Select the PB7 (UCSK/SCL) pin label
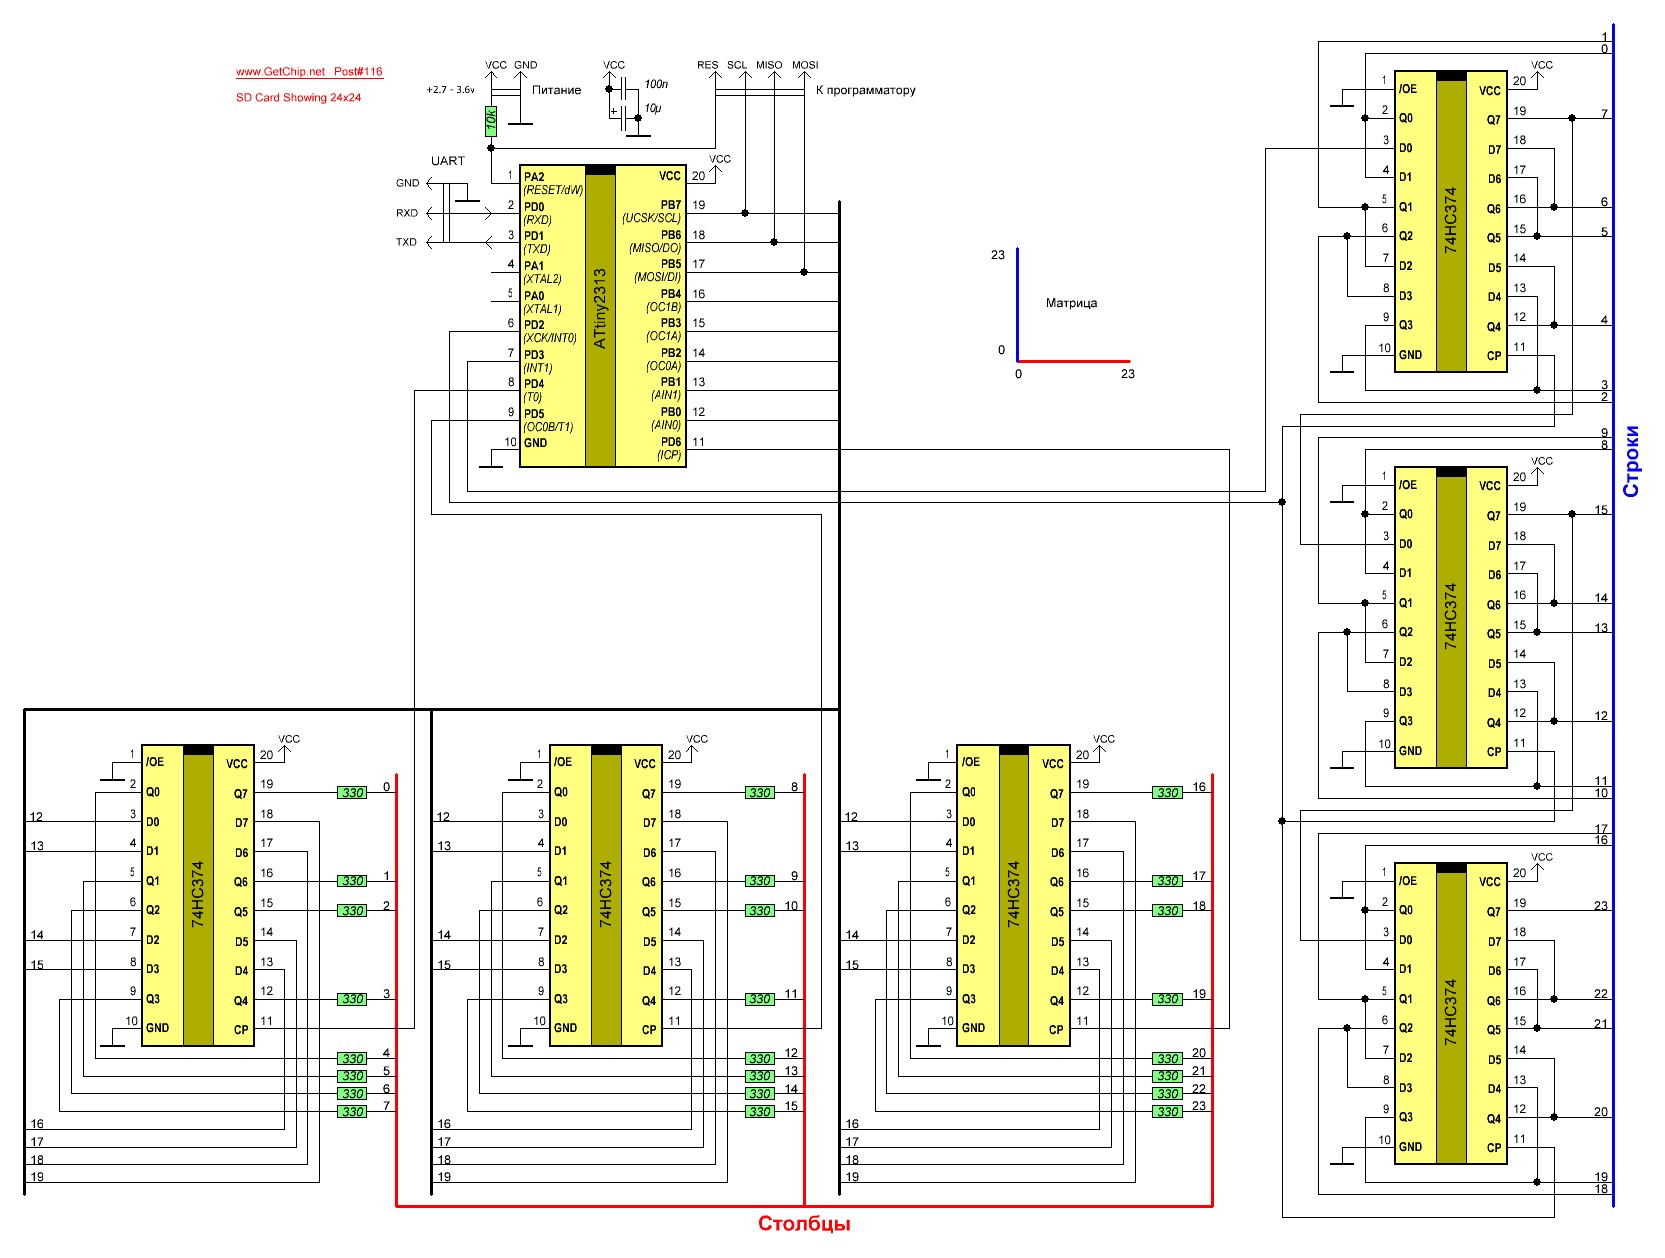This screenshot has height=1258, width=1665. [x=651, y=212]
